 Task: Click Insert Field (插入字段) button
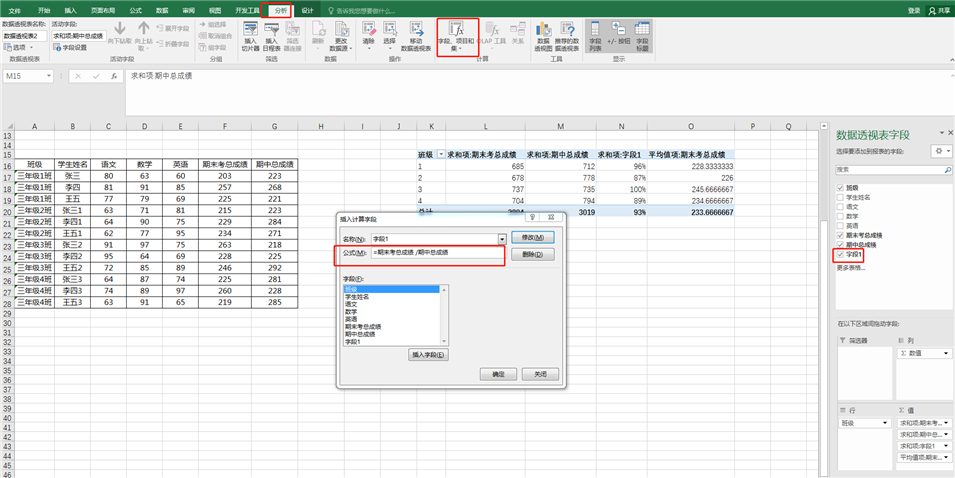[x=428, y=354]
